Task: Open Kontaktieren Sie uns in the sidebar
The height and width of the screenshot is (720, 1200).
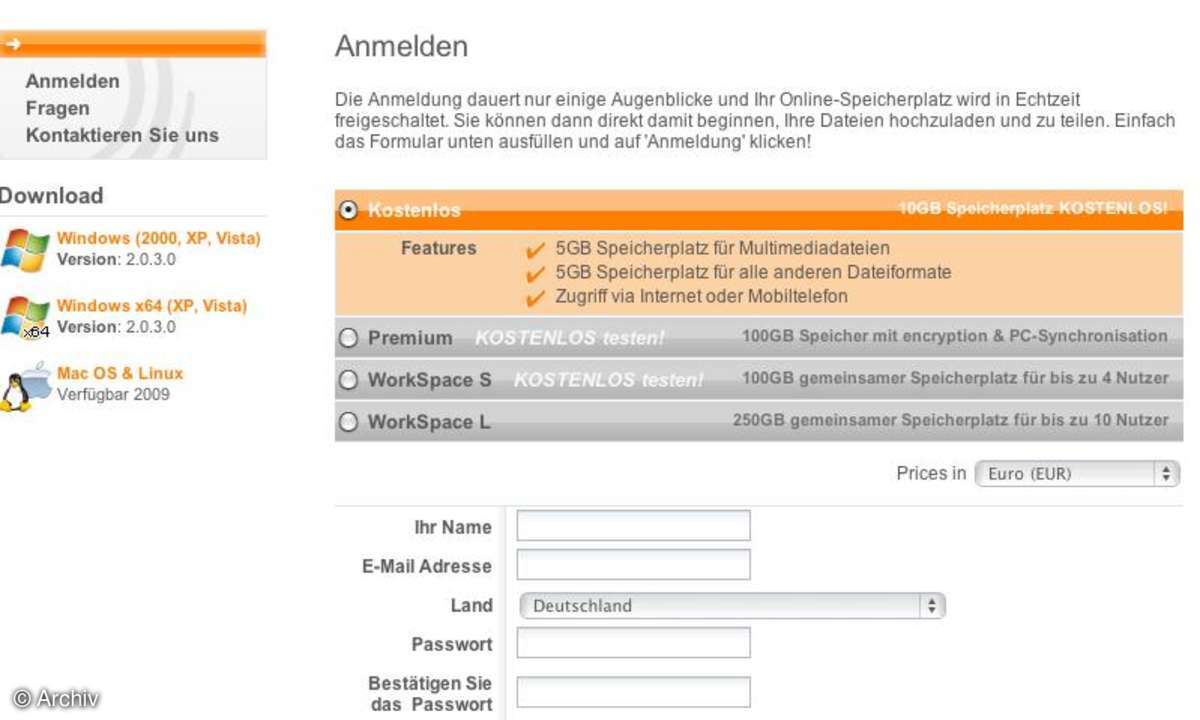Action: (x=122, y=135)
